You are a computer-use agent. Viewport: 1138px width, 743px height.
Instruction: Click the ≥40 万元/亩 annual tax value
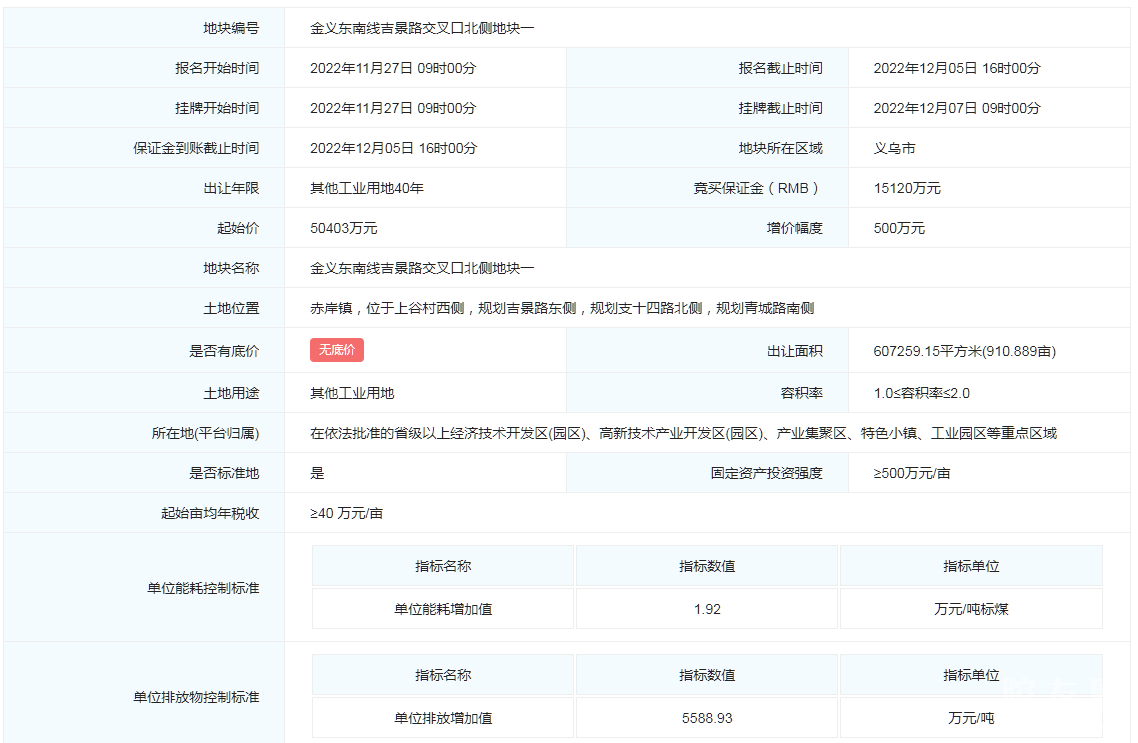[x=346, y=513]
